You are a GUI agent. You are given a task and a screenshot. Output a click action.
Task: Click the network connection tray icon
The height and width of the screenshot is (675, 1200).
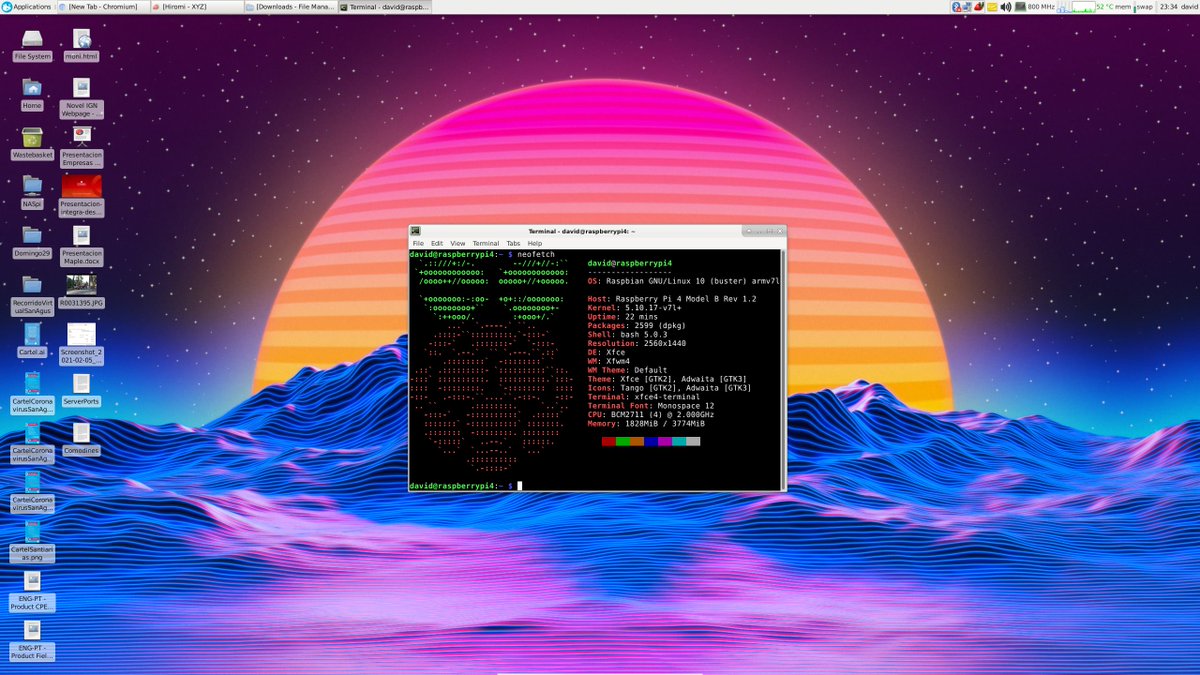(x=967, y=6)
